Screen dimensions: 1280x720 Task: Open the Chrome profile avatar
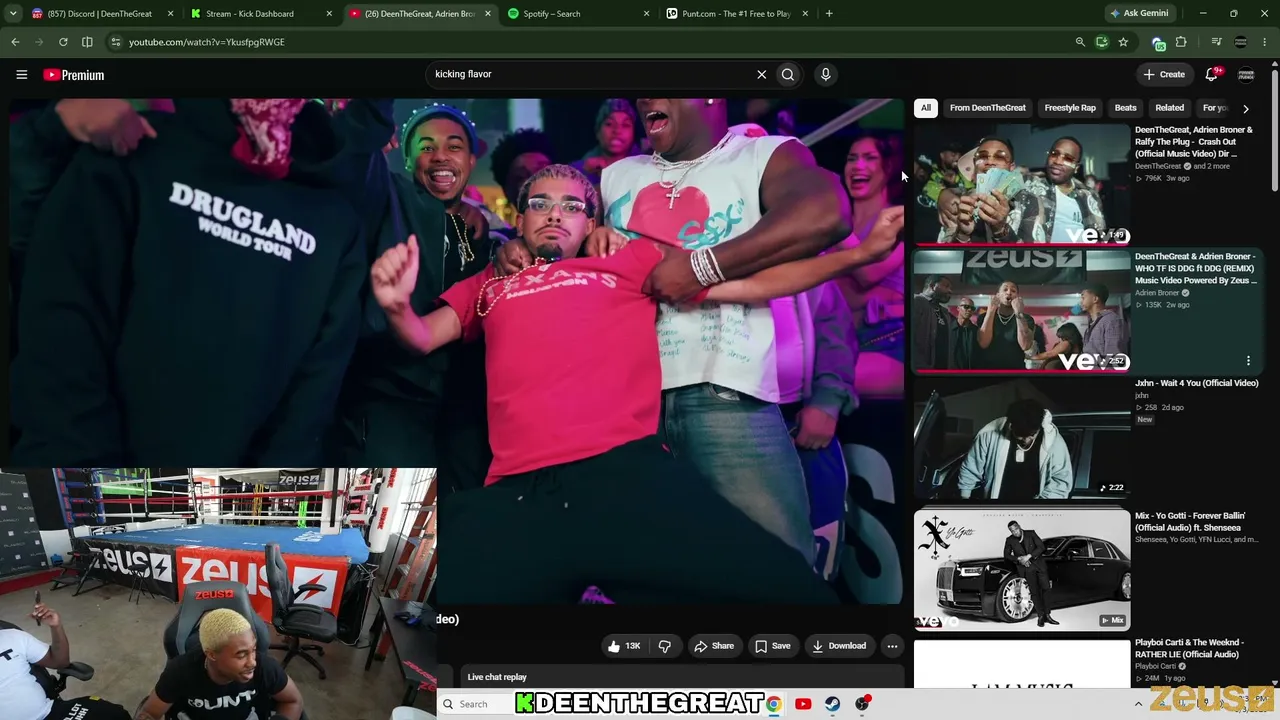point(1241,42)
